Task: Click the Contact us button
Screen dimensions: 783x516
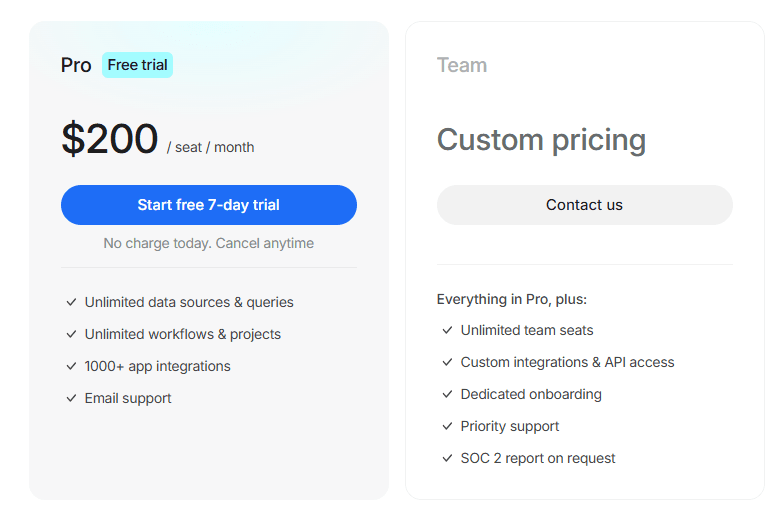Action: pos(585,205)
